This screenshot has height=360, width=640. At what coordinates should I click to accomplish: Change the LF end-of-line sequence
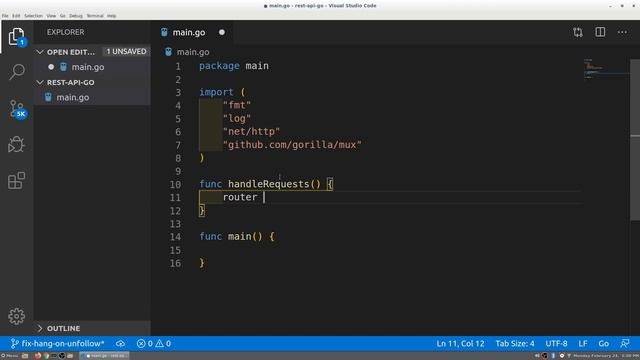point(583,344)
